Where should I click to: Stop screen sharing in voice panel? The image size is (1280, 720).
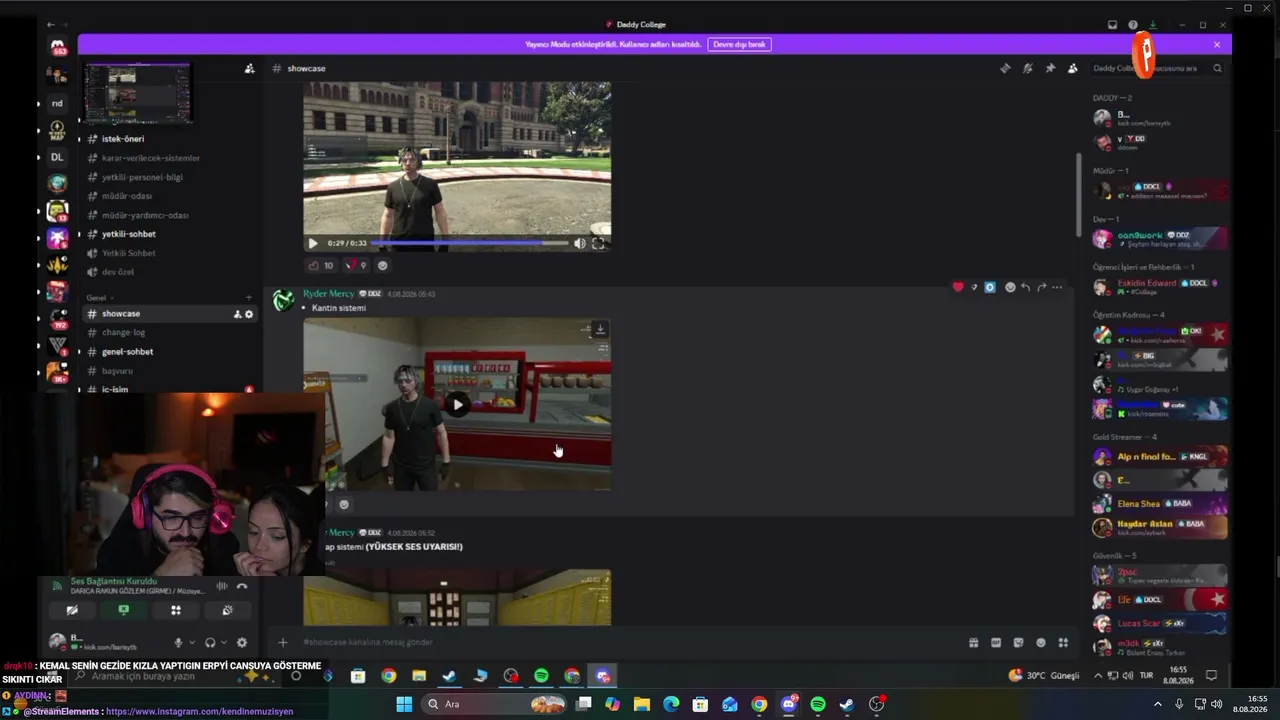point(124,610)
